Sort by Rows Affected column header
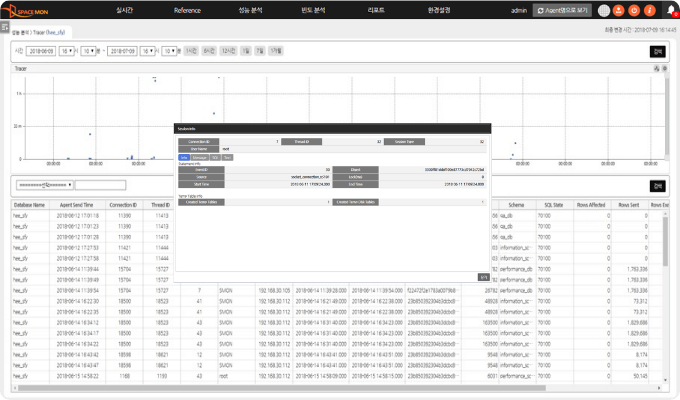Viewport: 680px width, 400px height. point(591,205)
